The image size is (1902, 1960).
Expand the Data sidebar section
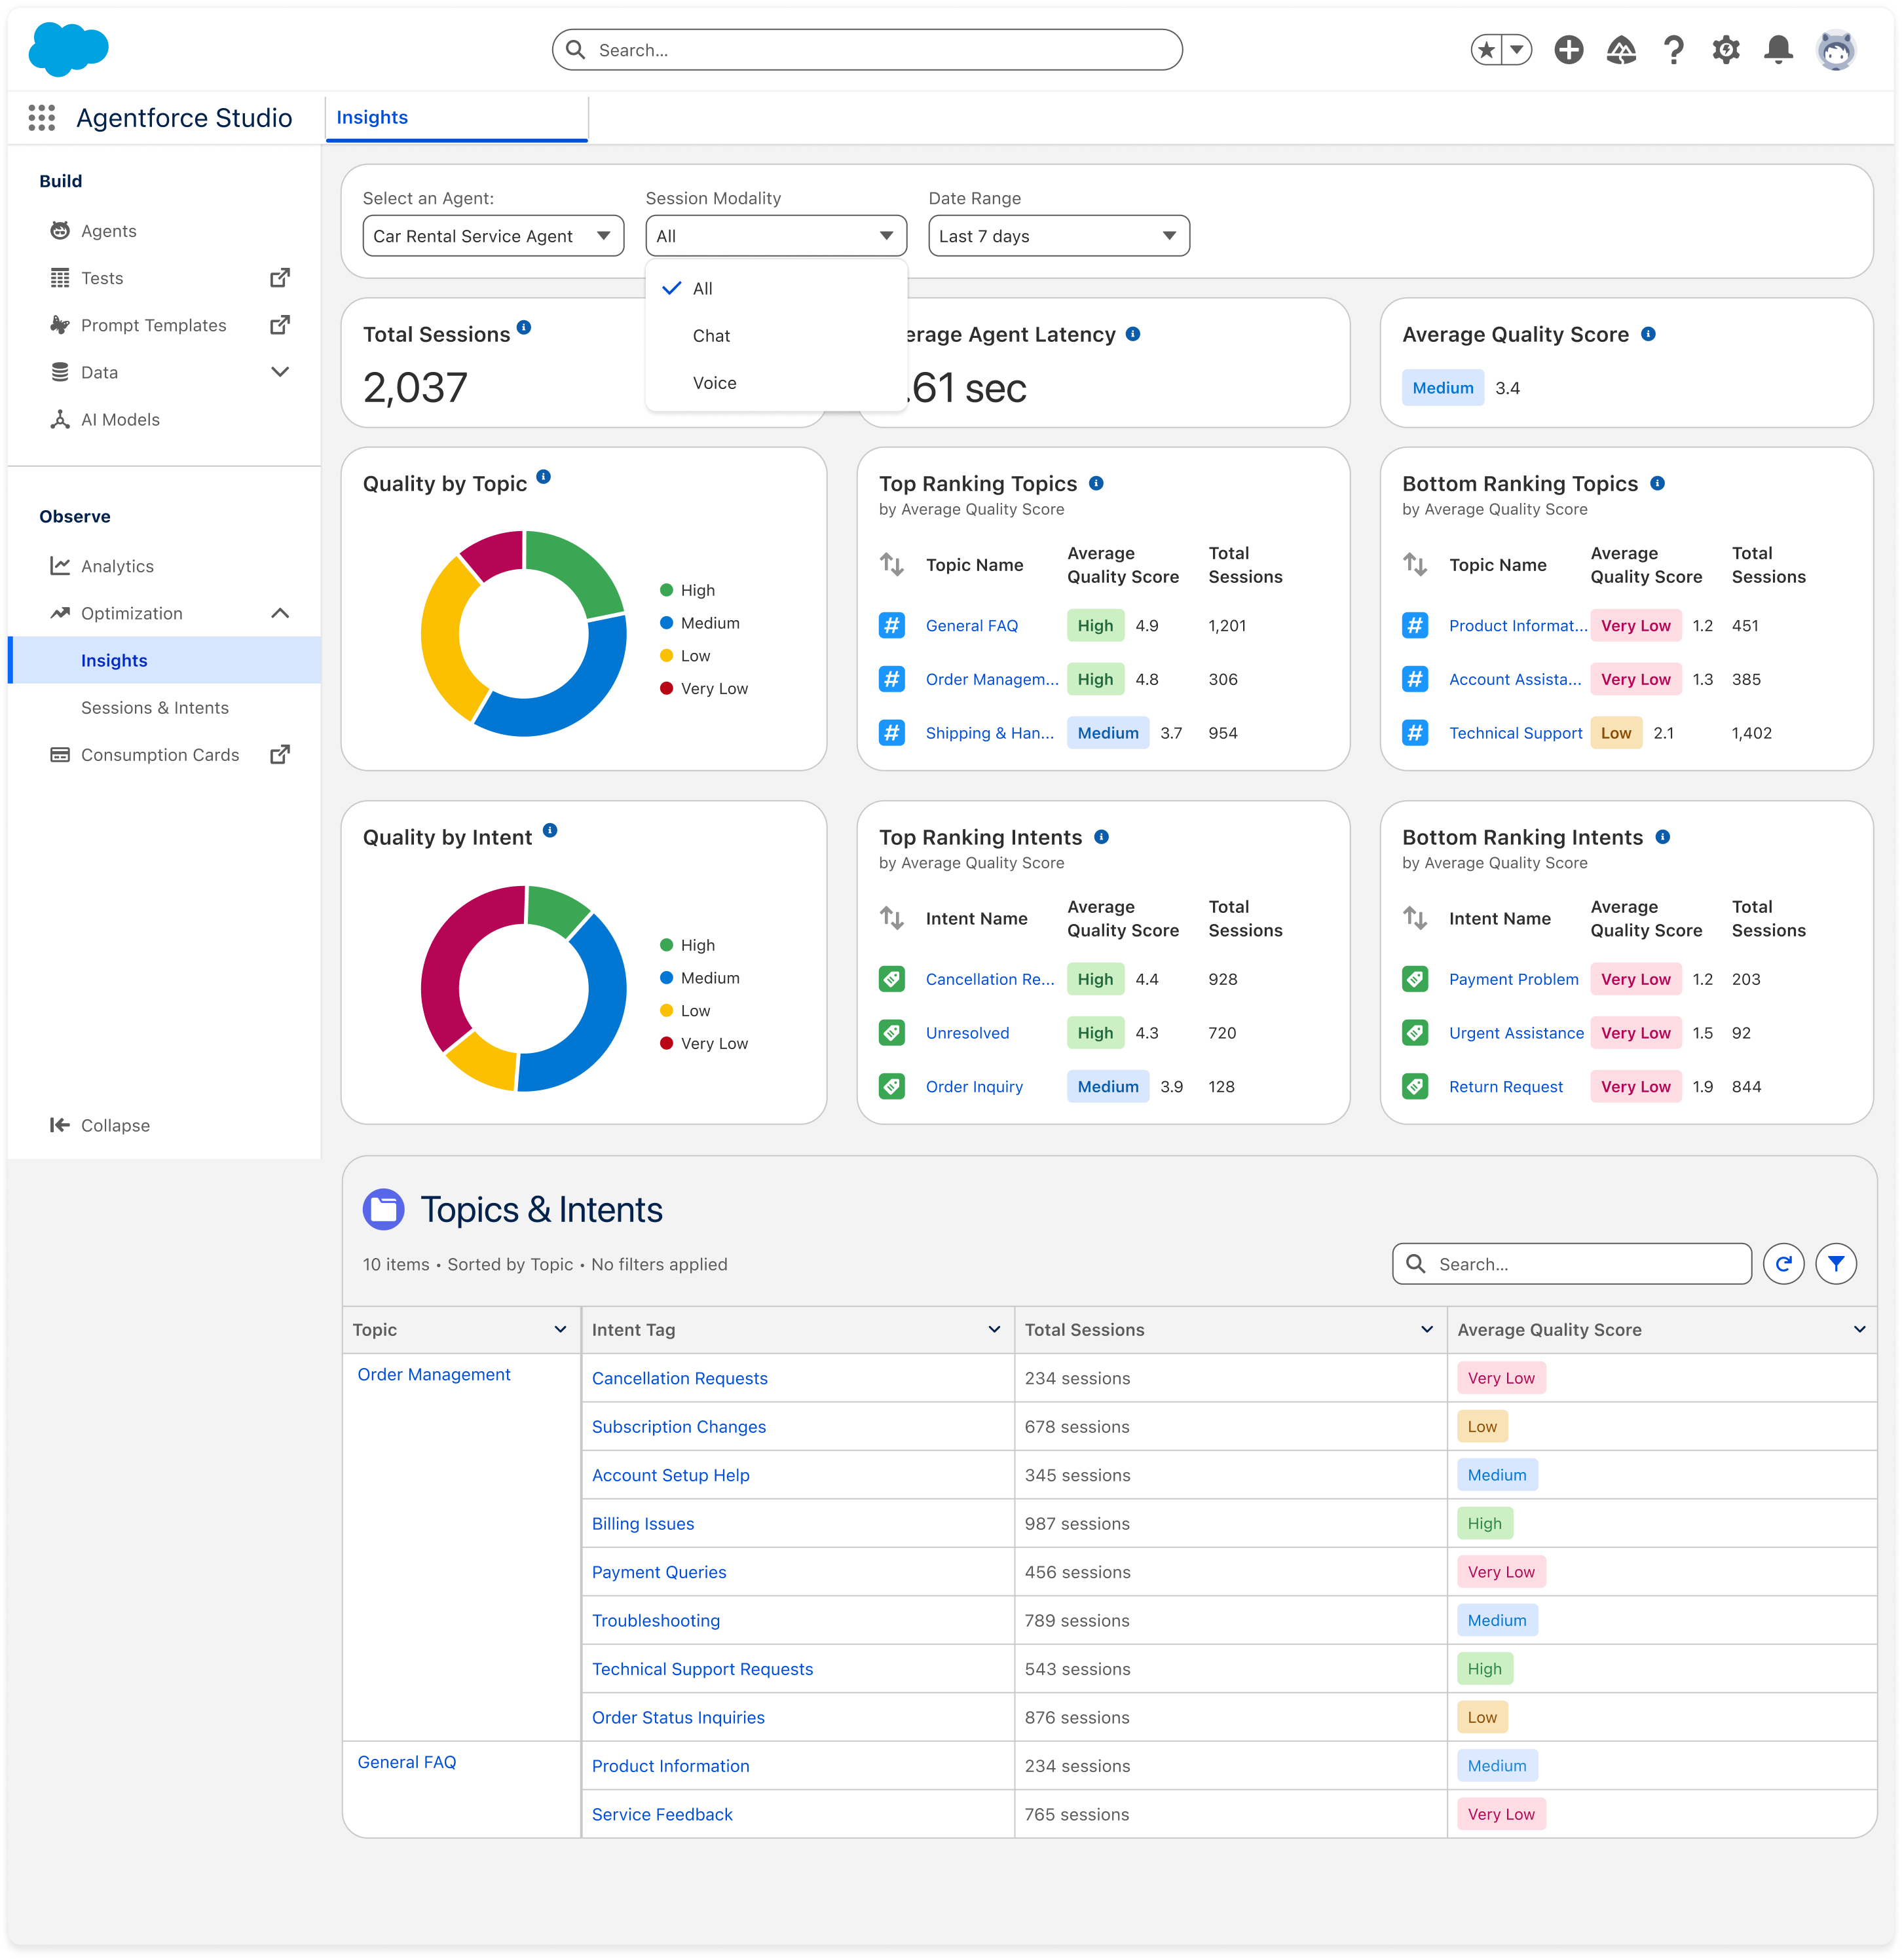[x=280, y=372]
